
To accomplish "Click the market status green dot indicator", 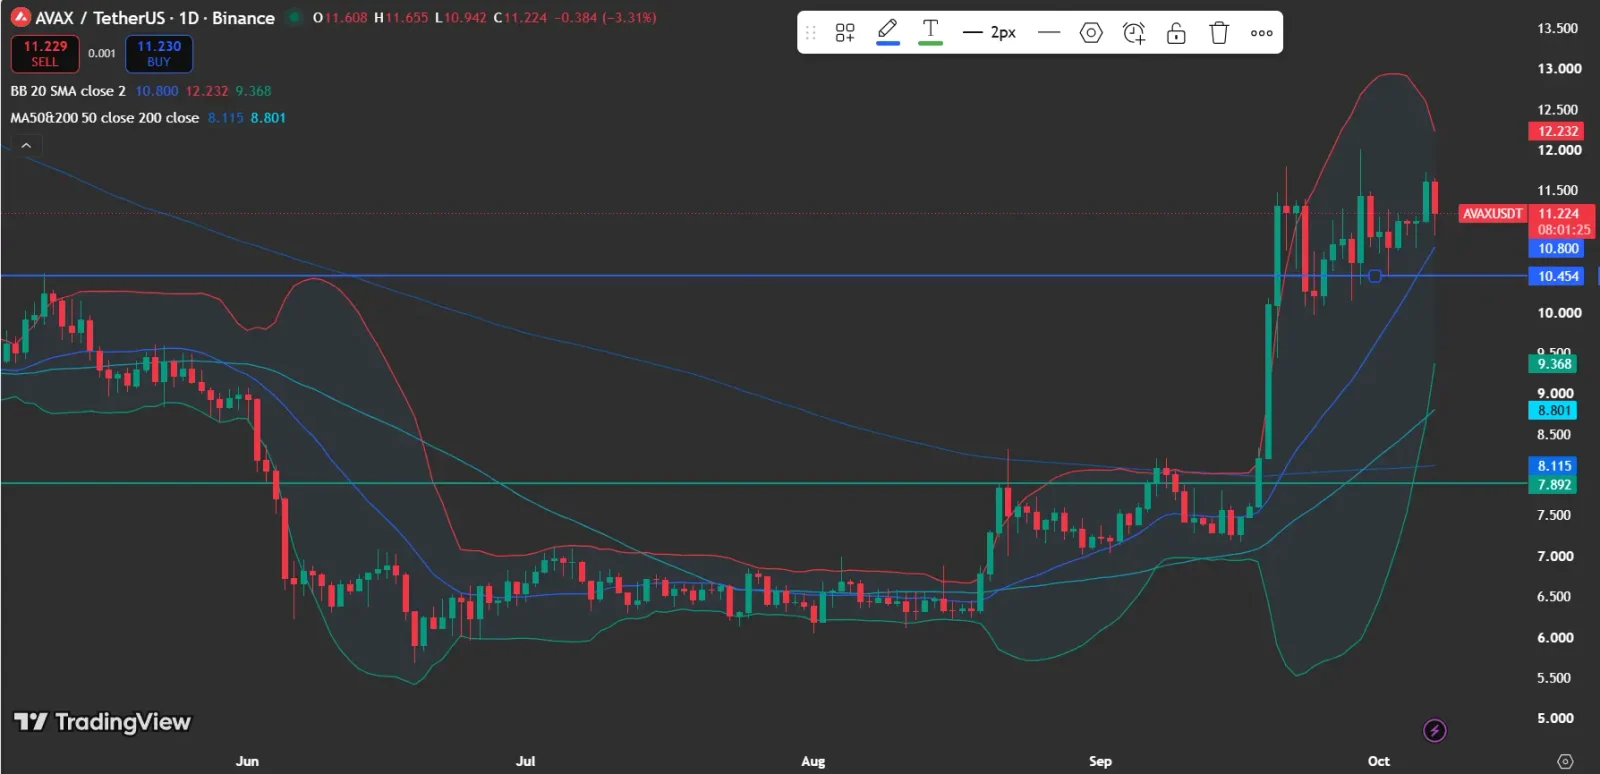I will (294, 17).
